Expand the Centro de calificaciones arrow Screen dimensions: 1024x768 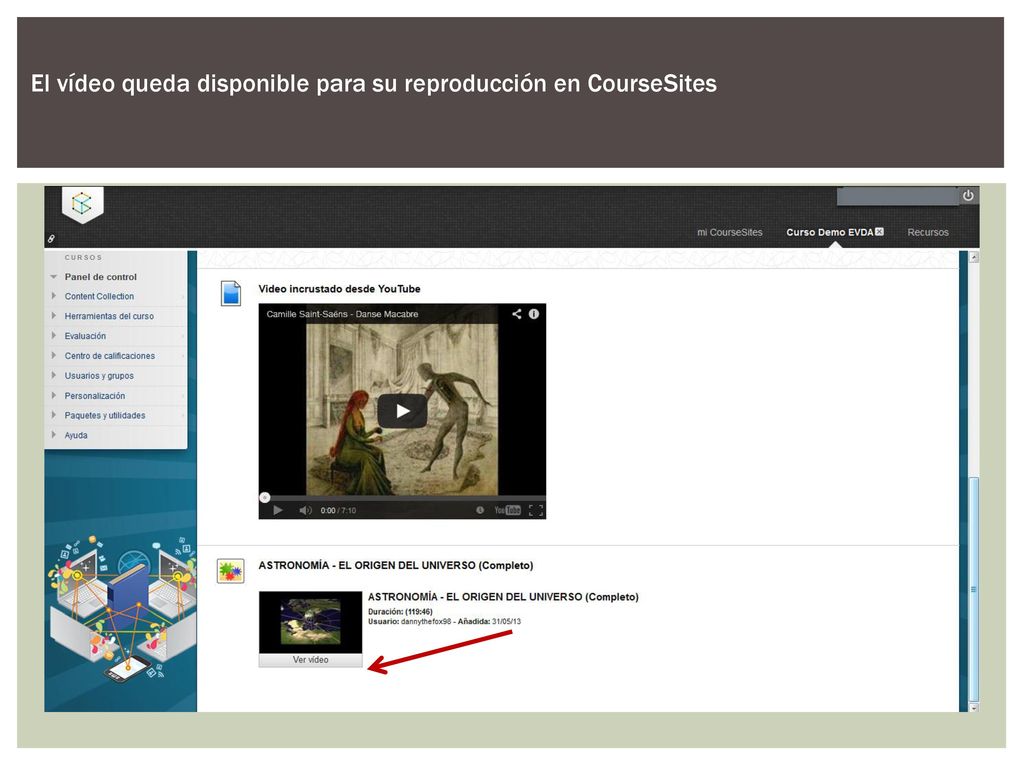coord(54,355)
